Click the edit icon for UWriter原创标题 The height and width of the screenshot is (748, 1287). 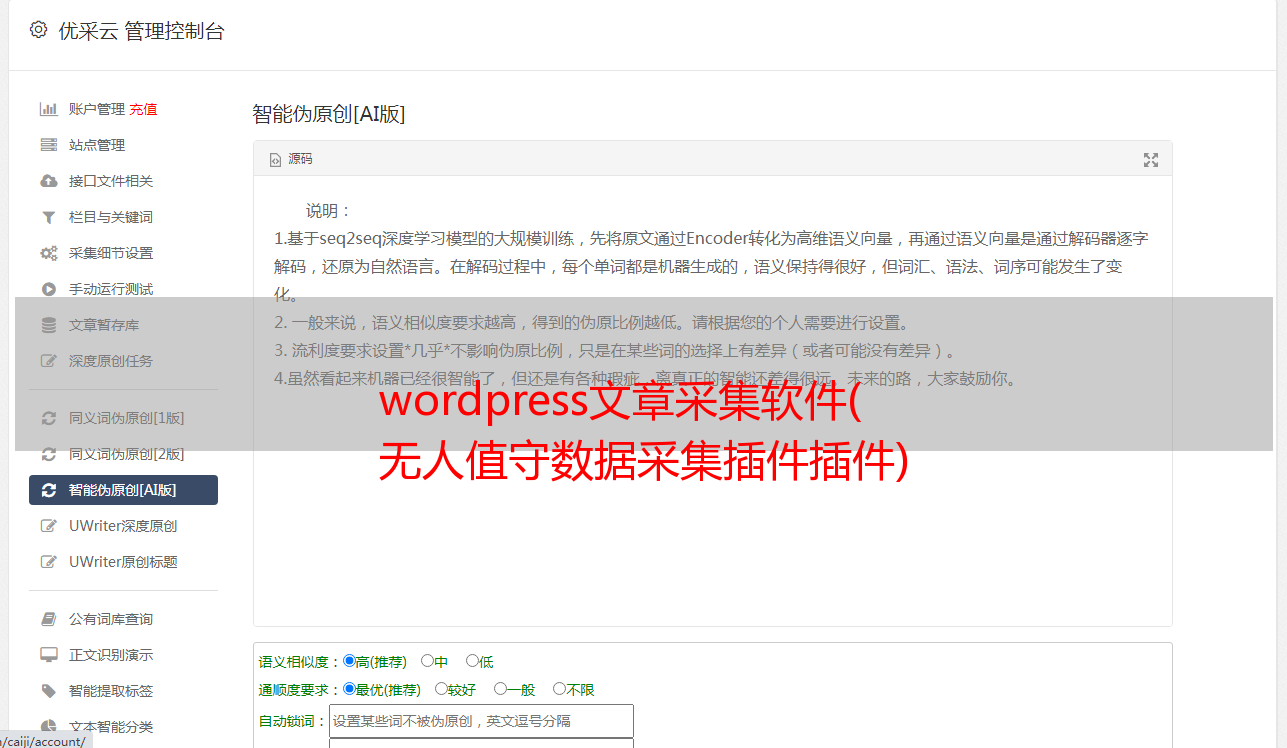48,562
